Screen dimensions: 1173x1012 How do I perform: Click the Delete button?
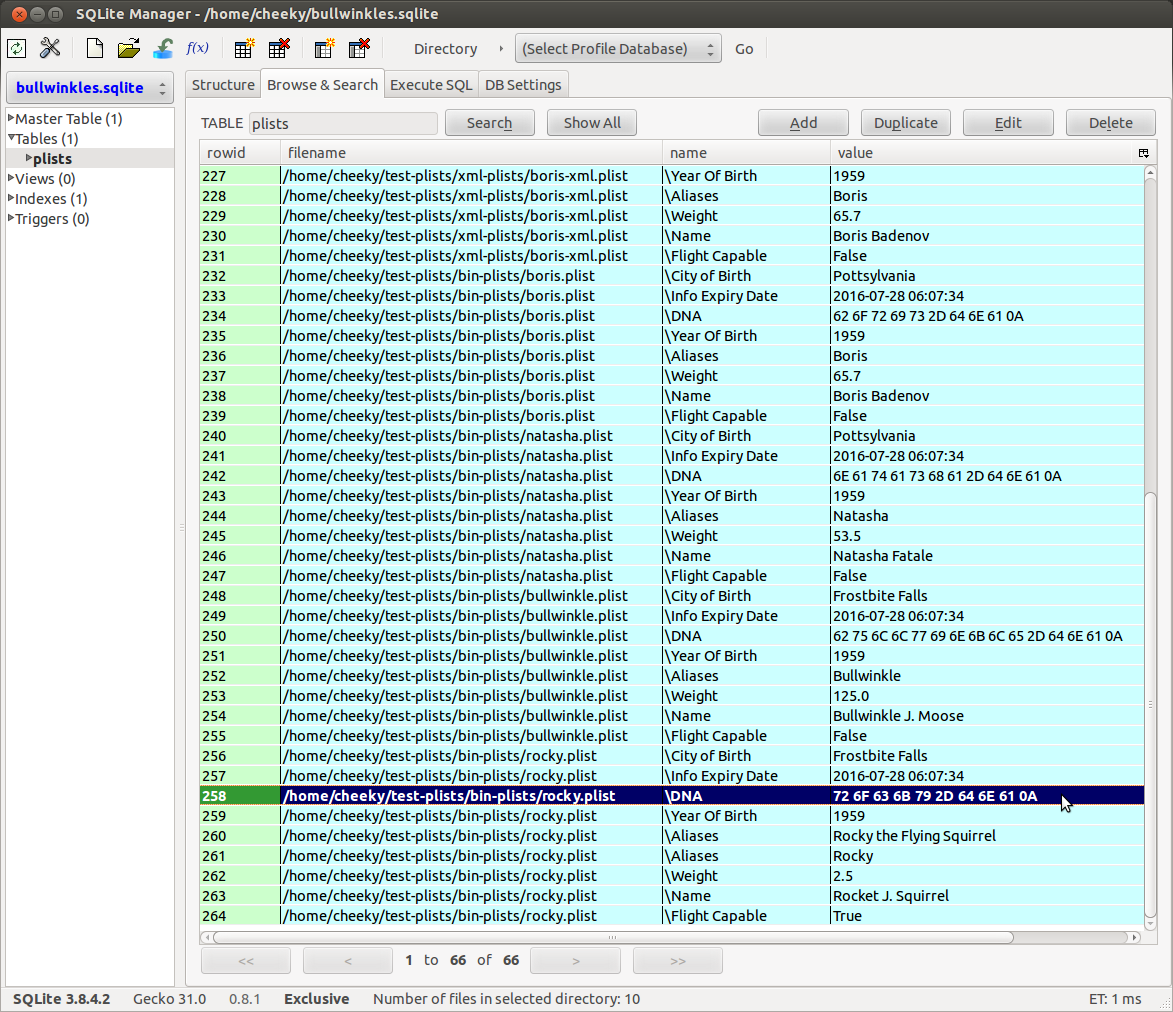click(1110, 123)
